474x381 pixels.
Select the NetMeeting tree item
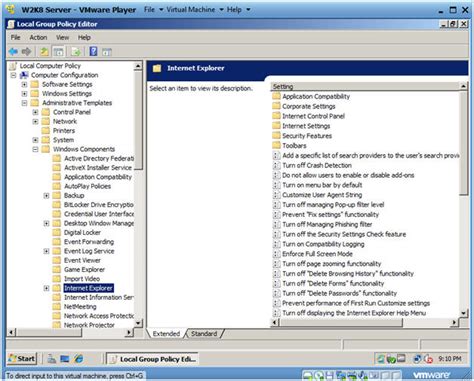[x=80, y=306]
